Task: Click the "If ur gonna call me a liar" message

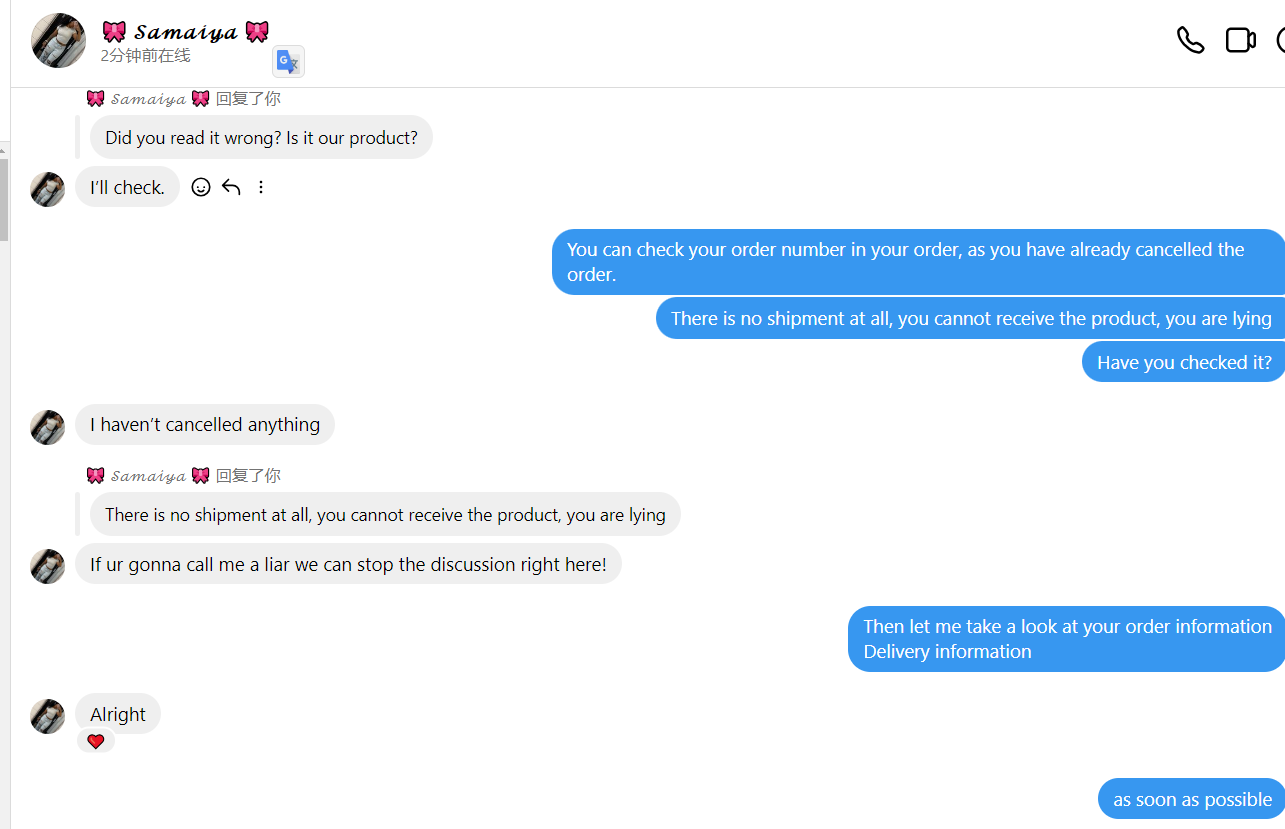Action: (x=348, y=564)
